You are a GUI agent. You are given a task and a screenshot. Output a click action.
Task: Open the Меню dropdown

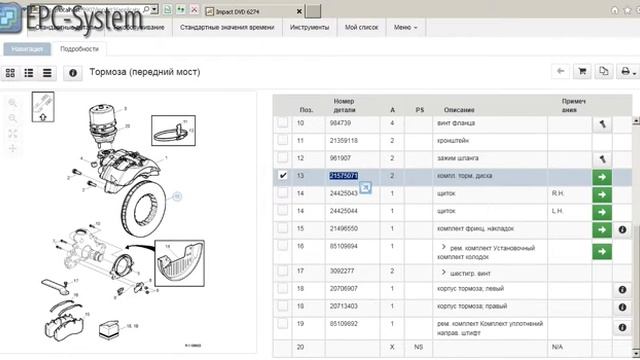[406, 27]
